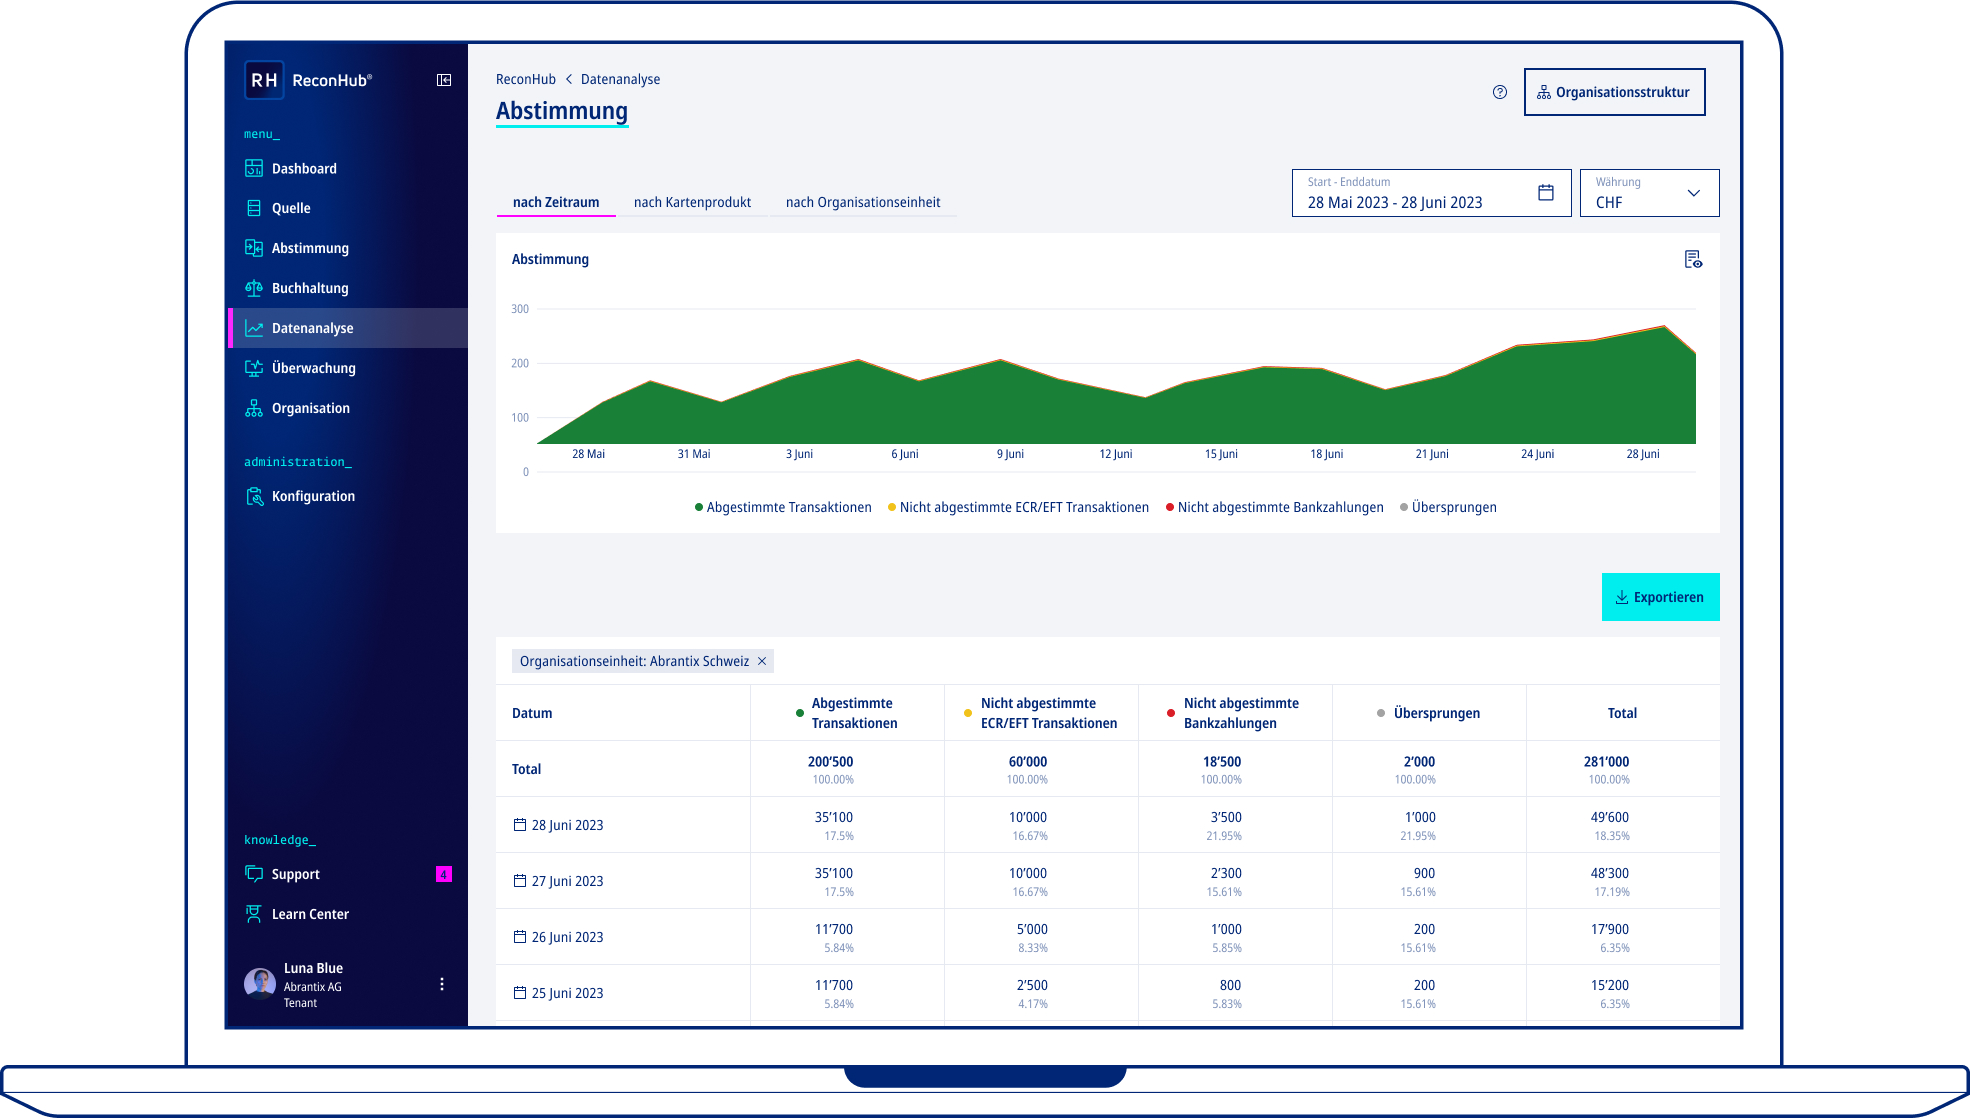This screenshot has width=1970, height=1118.
Task: Click the Überwachung monitor icon
Action: 254,368
